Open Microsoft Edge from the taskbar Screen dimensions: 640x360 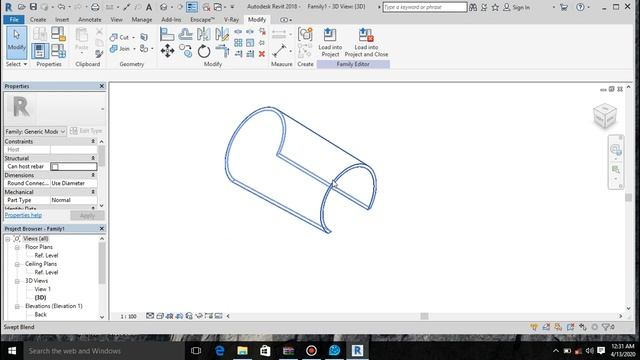[x=220, y=351]
